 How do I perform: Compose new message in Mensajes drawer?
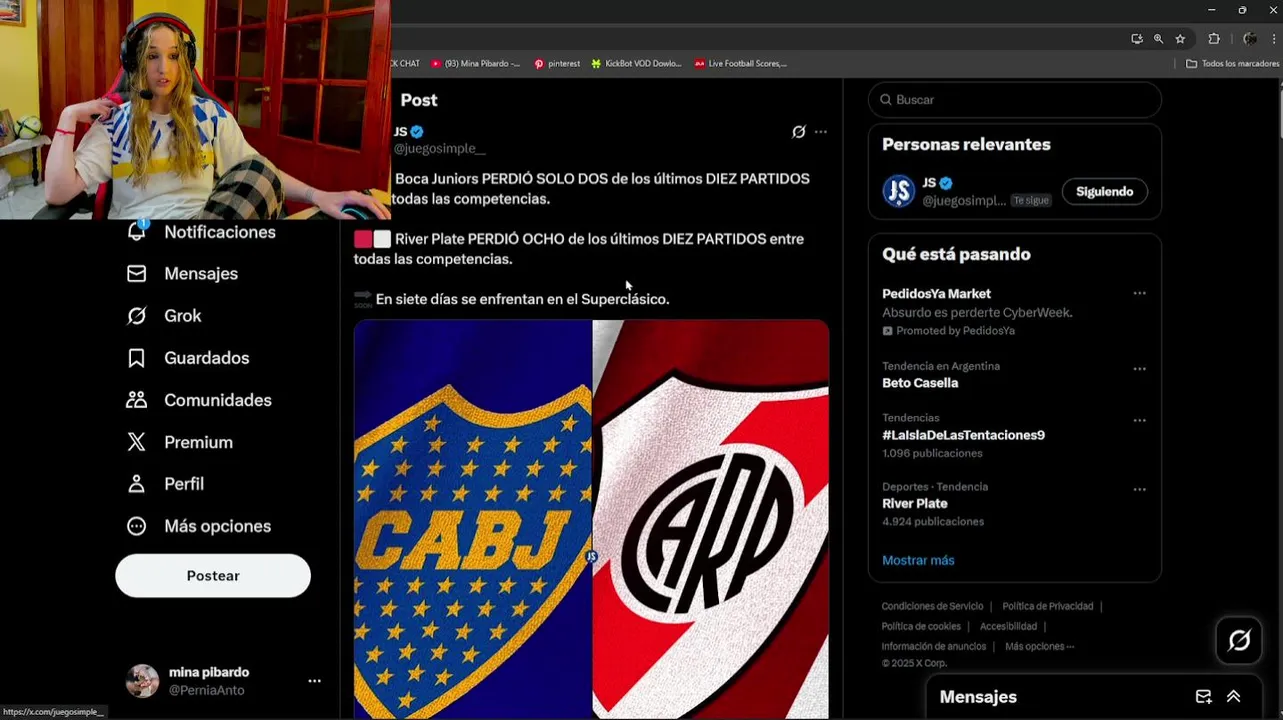pos(1204,697)
